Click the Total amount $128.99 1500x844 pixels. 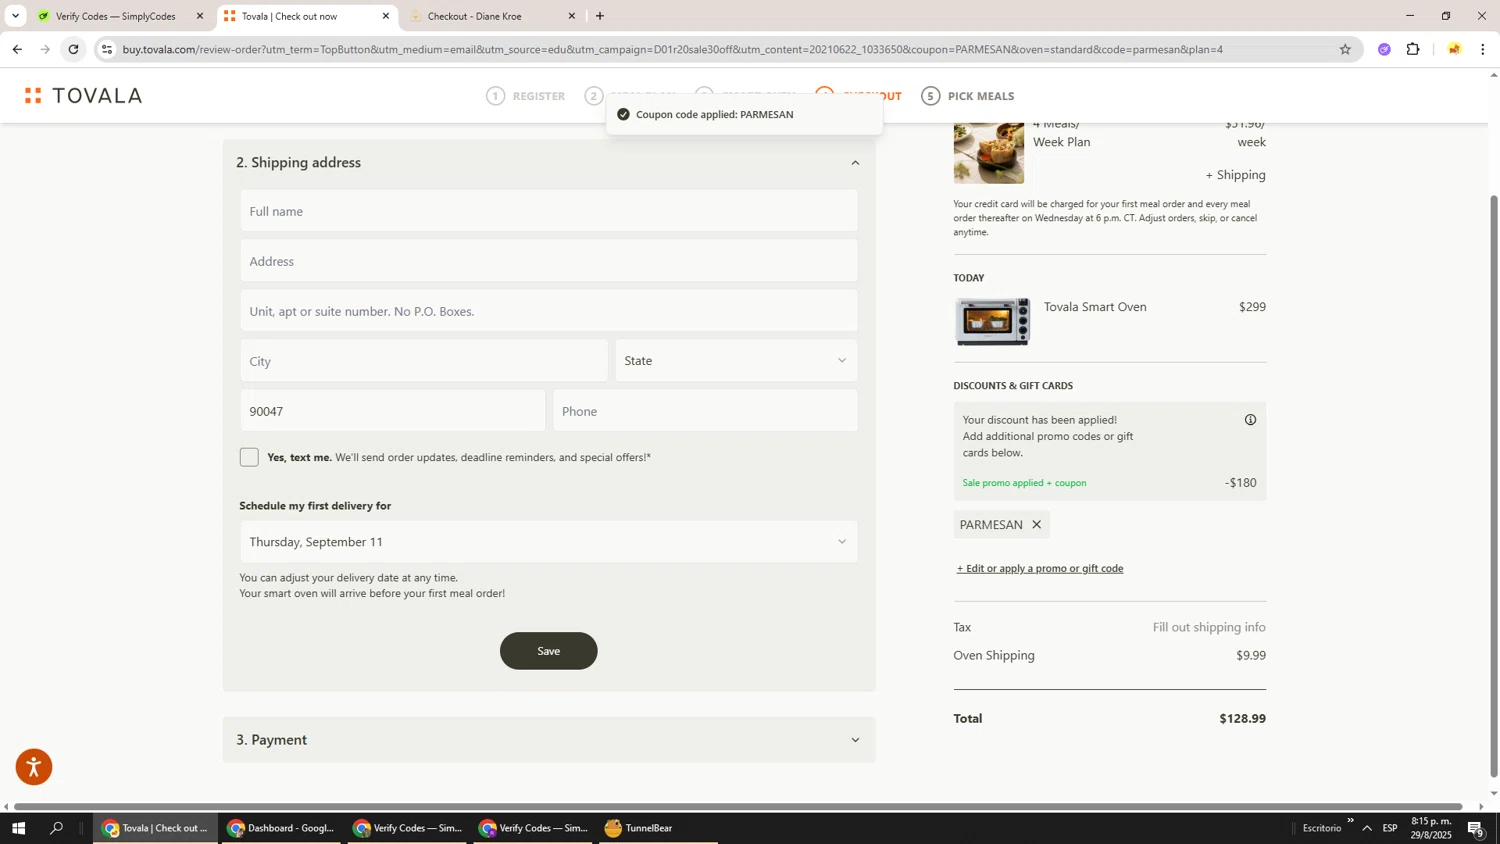(1242, 719)
